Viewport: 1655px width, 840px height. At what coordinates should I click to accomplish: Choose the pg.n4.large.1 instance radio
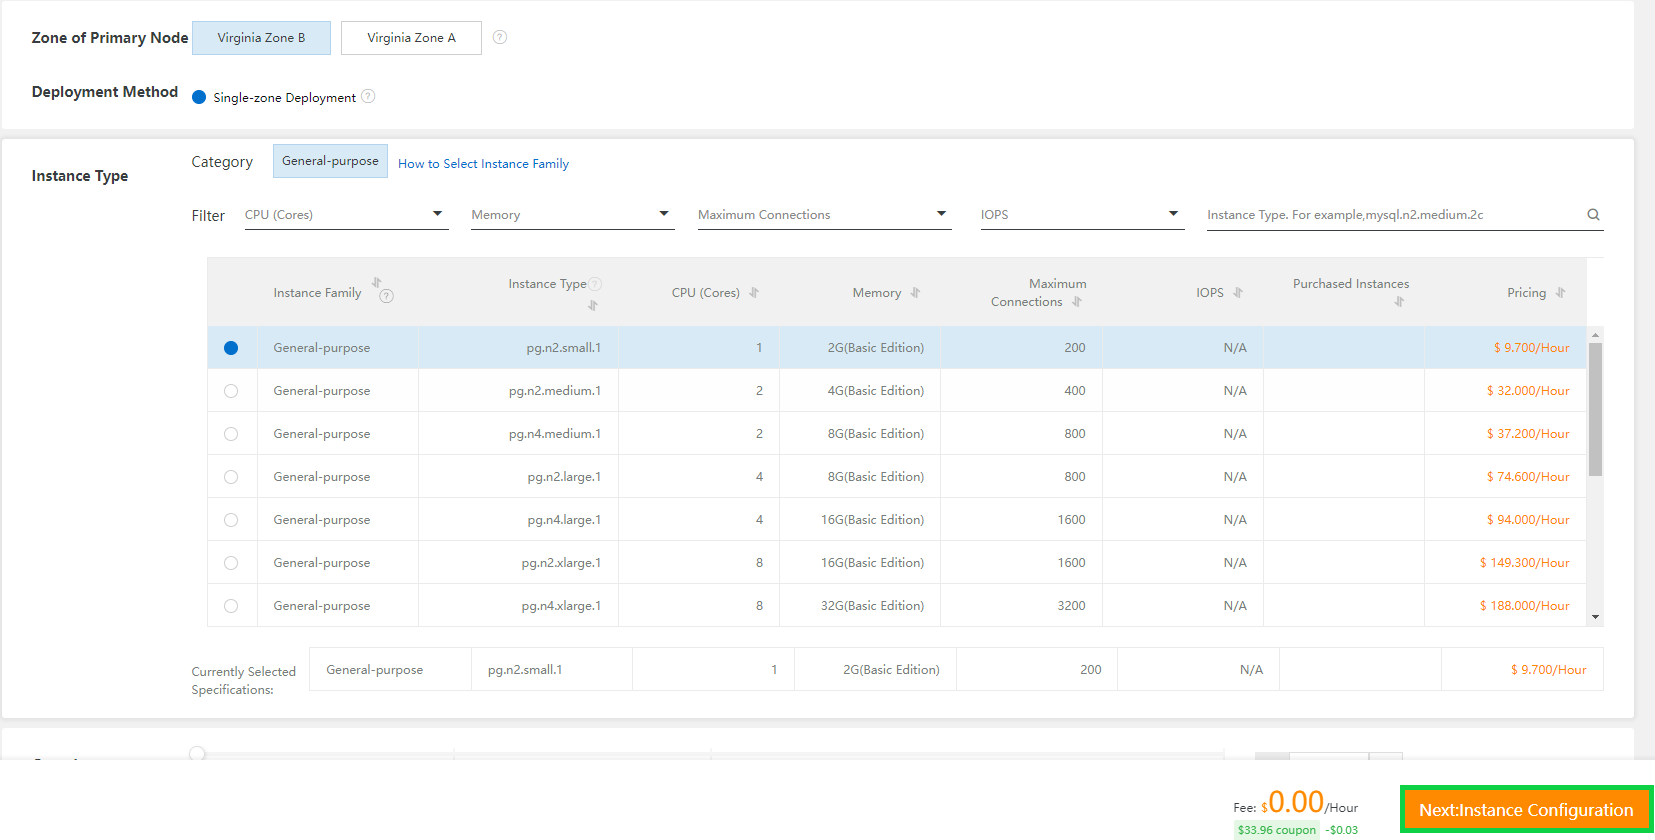tap(231, 520)
